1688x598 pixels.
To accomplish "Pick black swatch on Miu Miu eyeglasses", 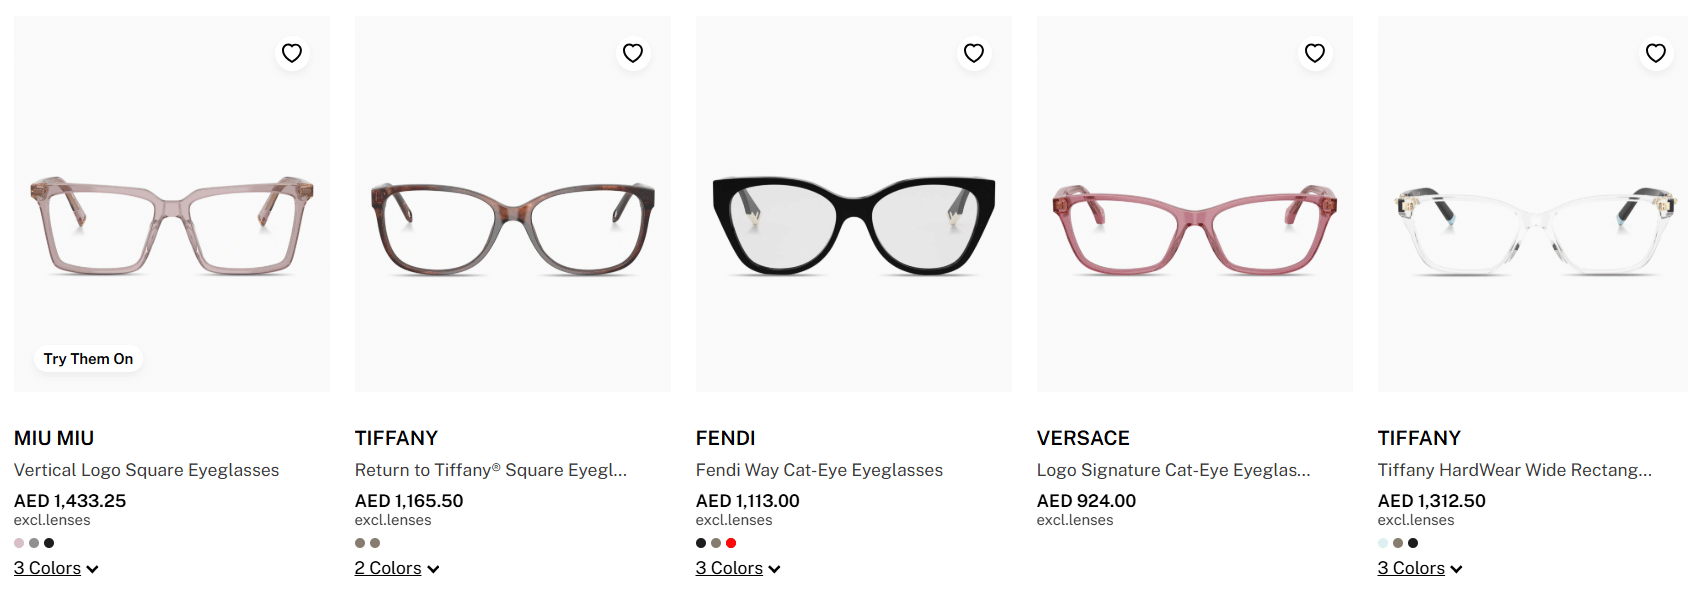I will pyautogui.click(x=49, y=543).
